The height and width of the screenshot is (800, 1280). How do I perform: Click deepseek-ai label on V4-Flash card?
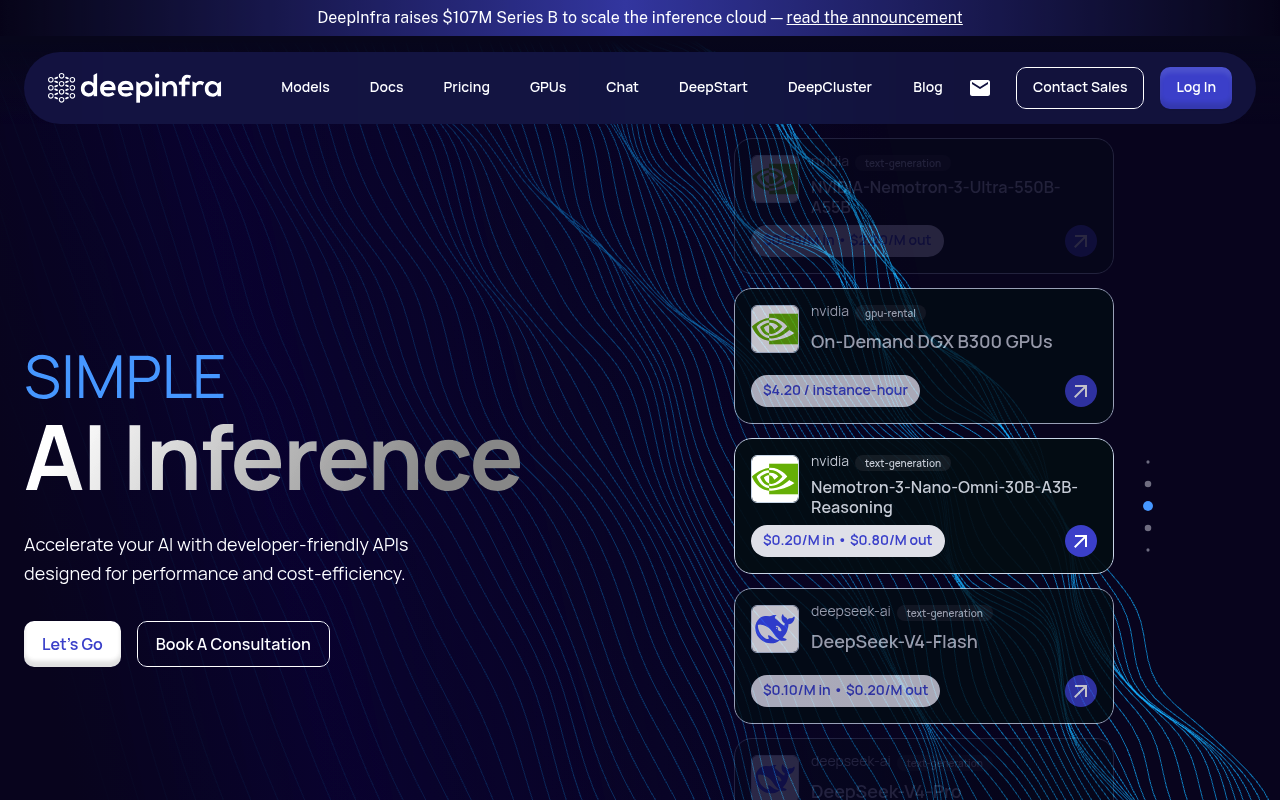(850, 611)
